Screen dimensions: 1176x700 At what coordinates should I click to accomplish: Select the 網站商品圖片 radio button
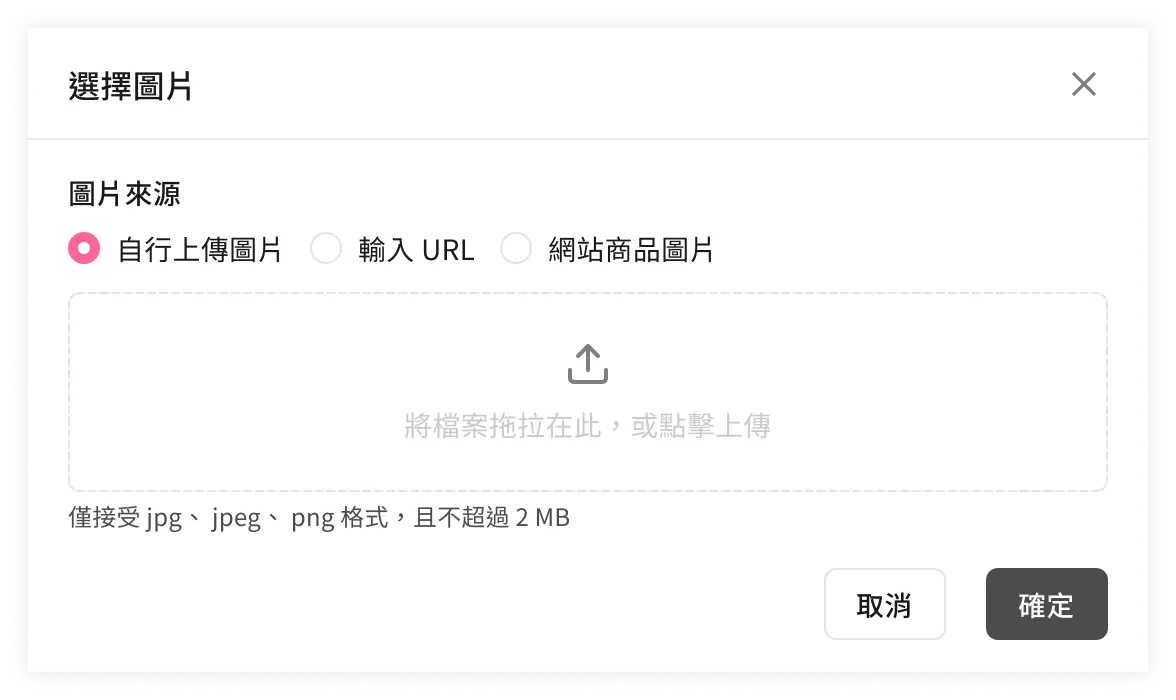tap(516, 248)
